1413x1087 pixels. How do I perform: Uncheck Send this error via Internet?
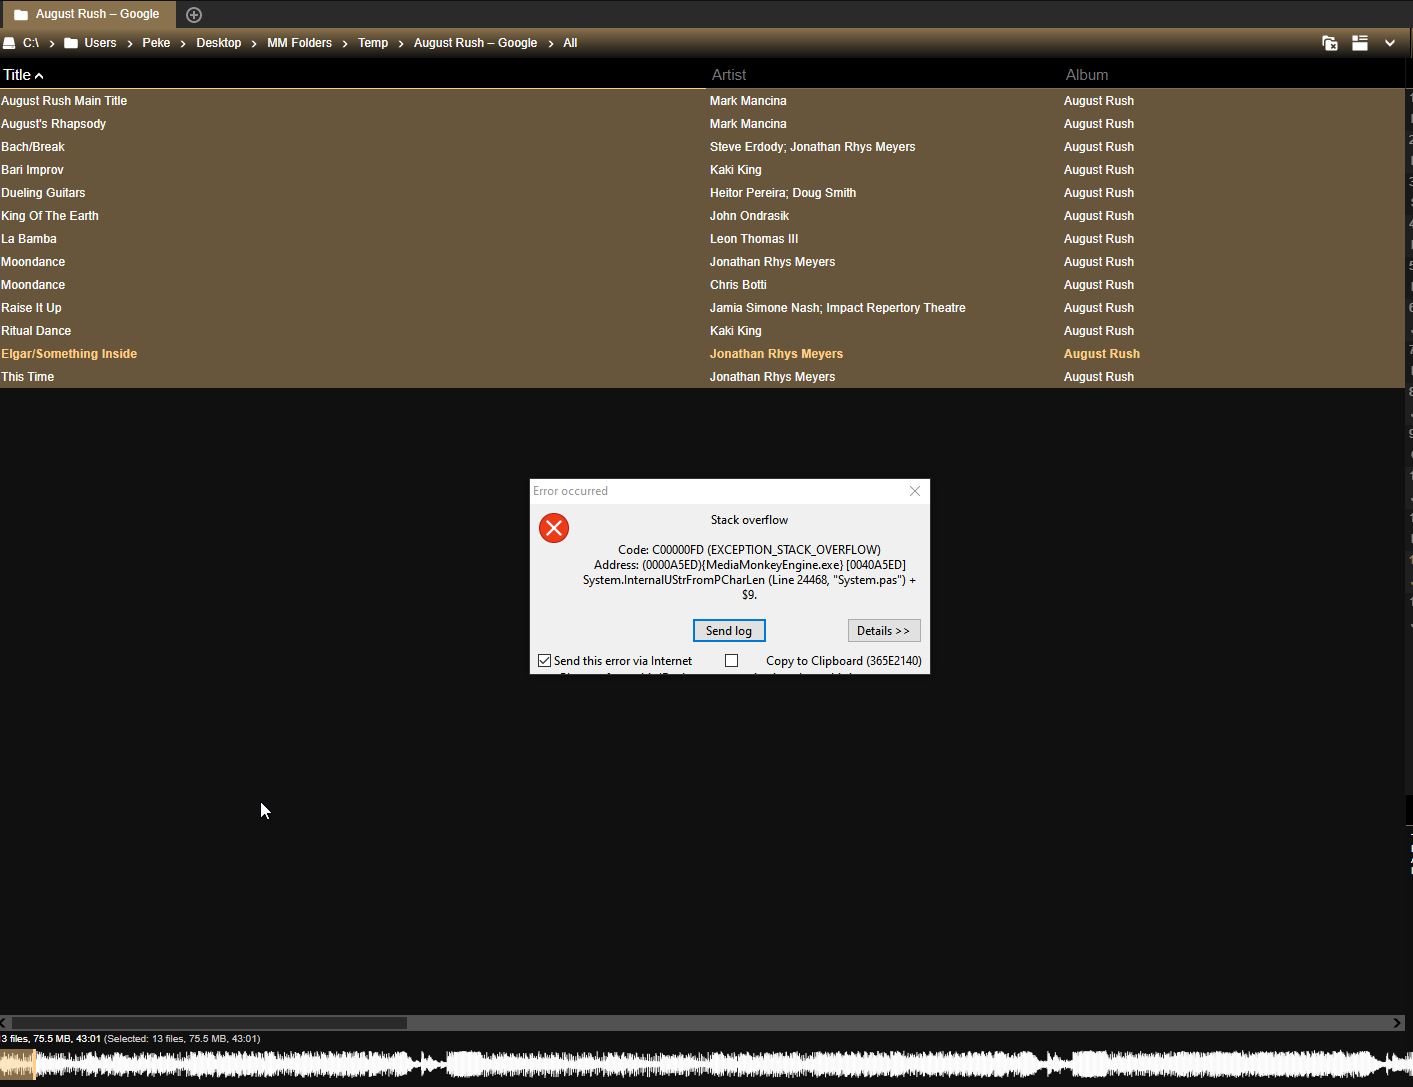(545, 661)
